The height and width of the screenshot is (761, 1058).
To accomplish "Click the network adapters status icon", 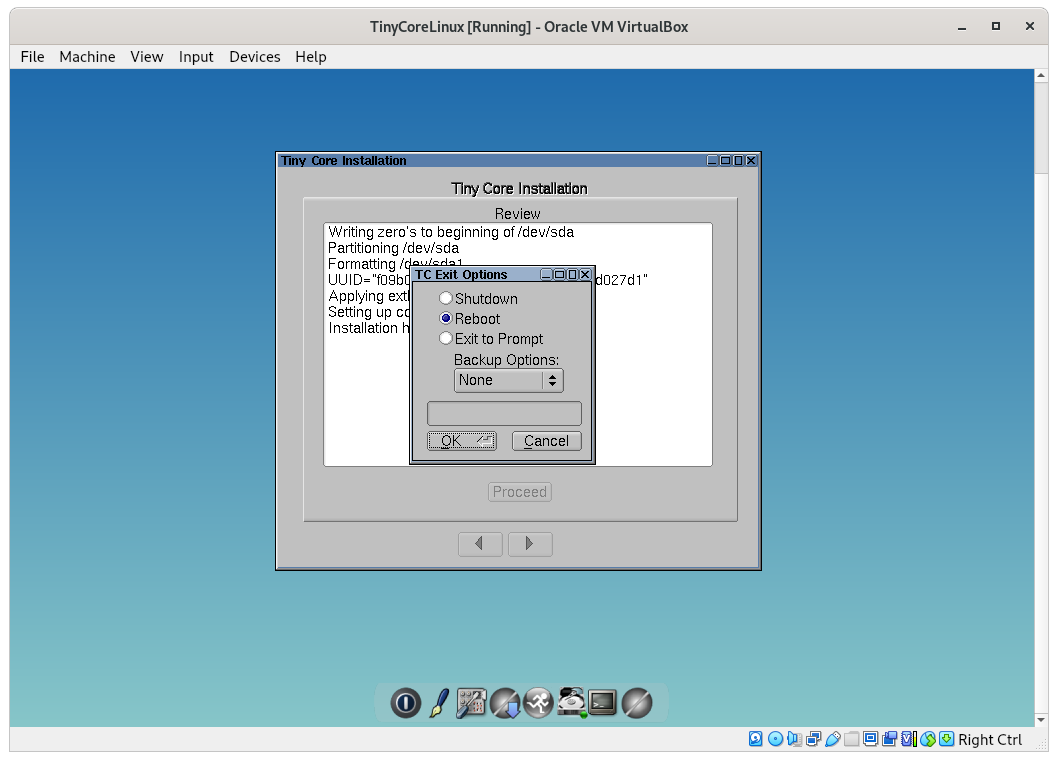I will pyautogui.click(x=814, y=739).
